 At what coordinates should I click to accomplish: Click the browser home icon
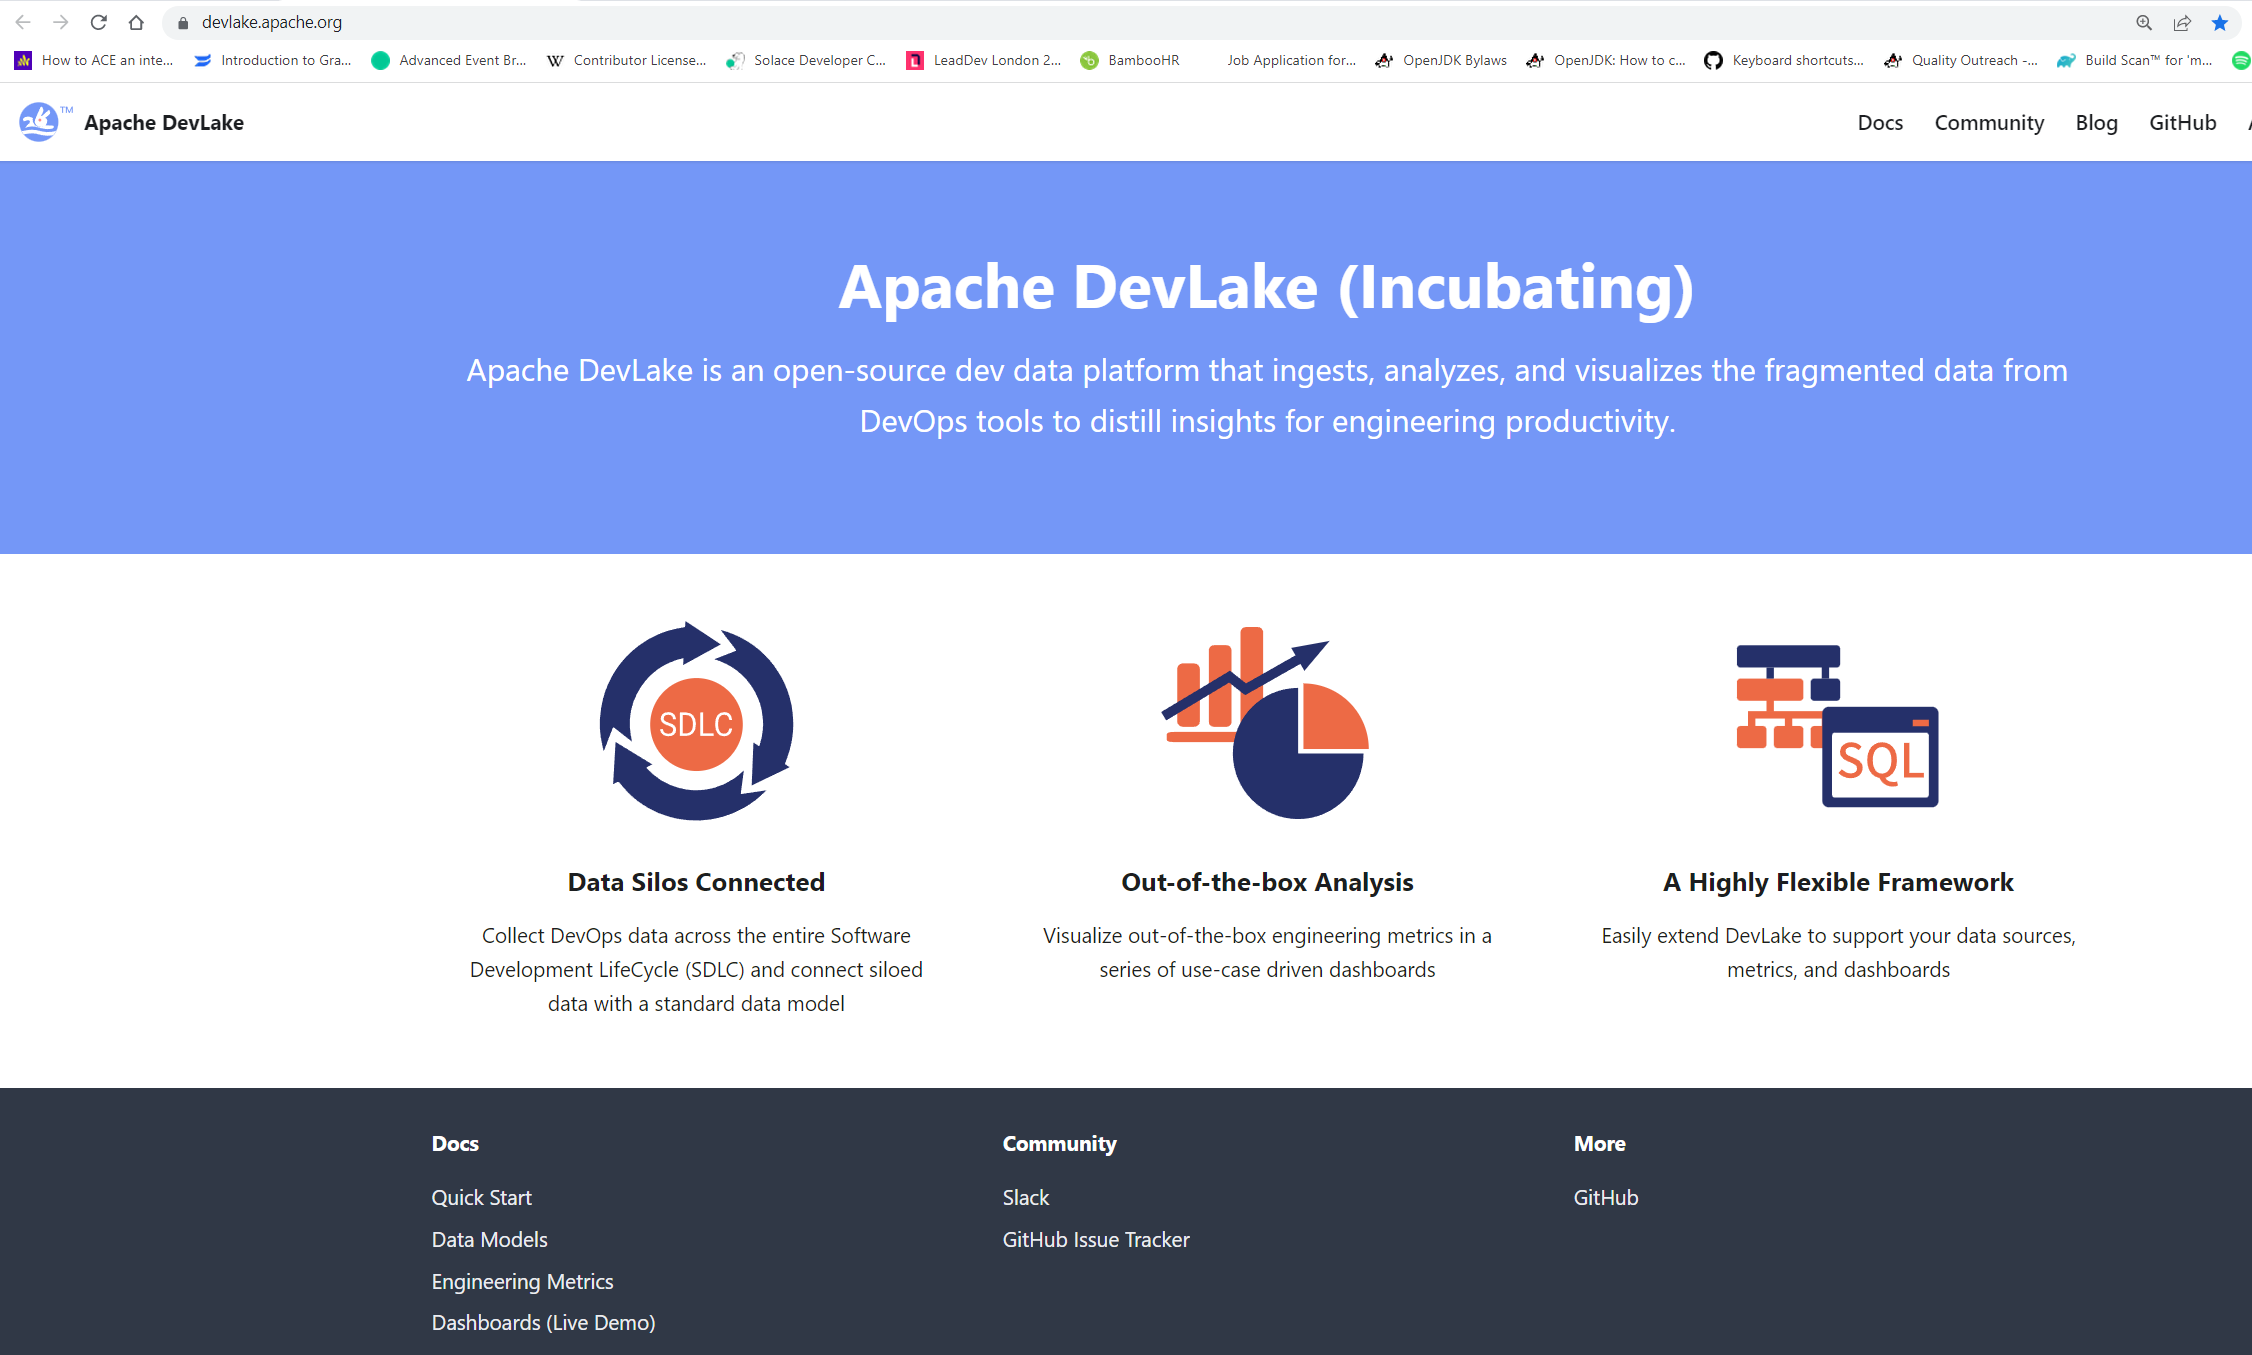[136, 22]
